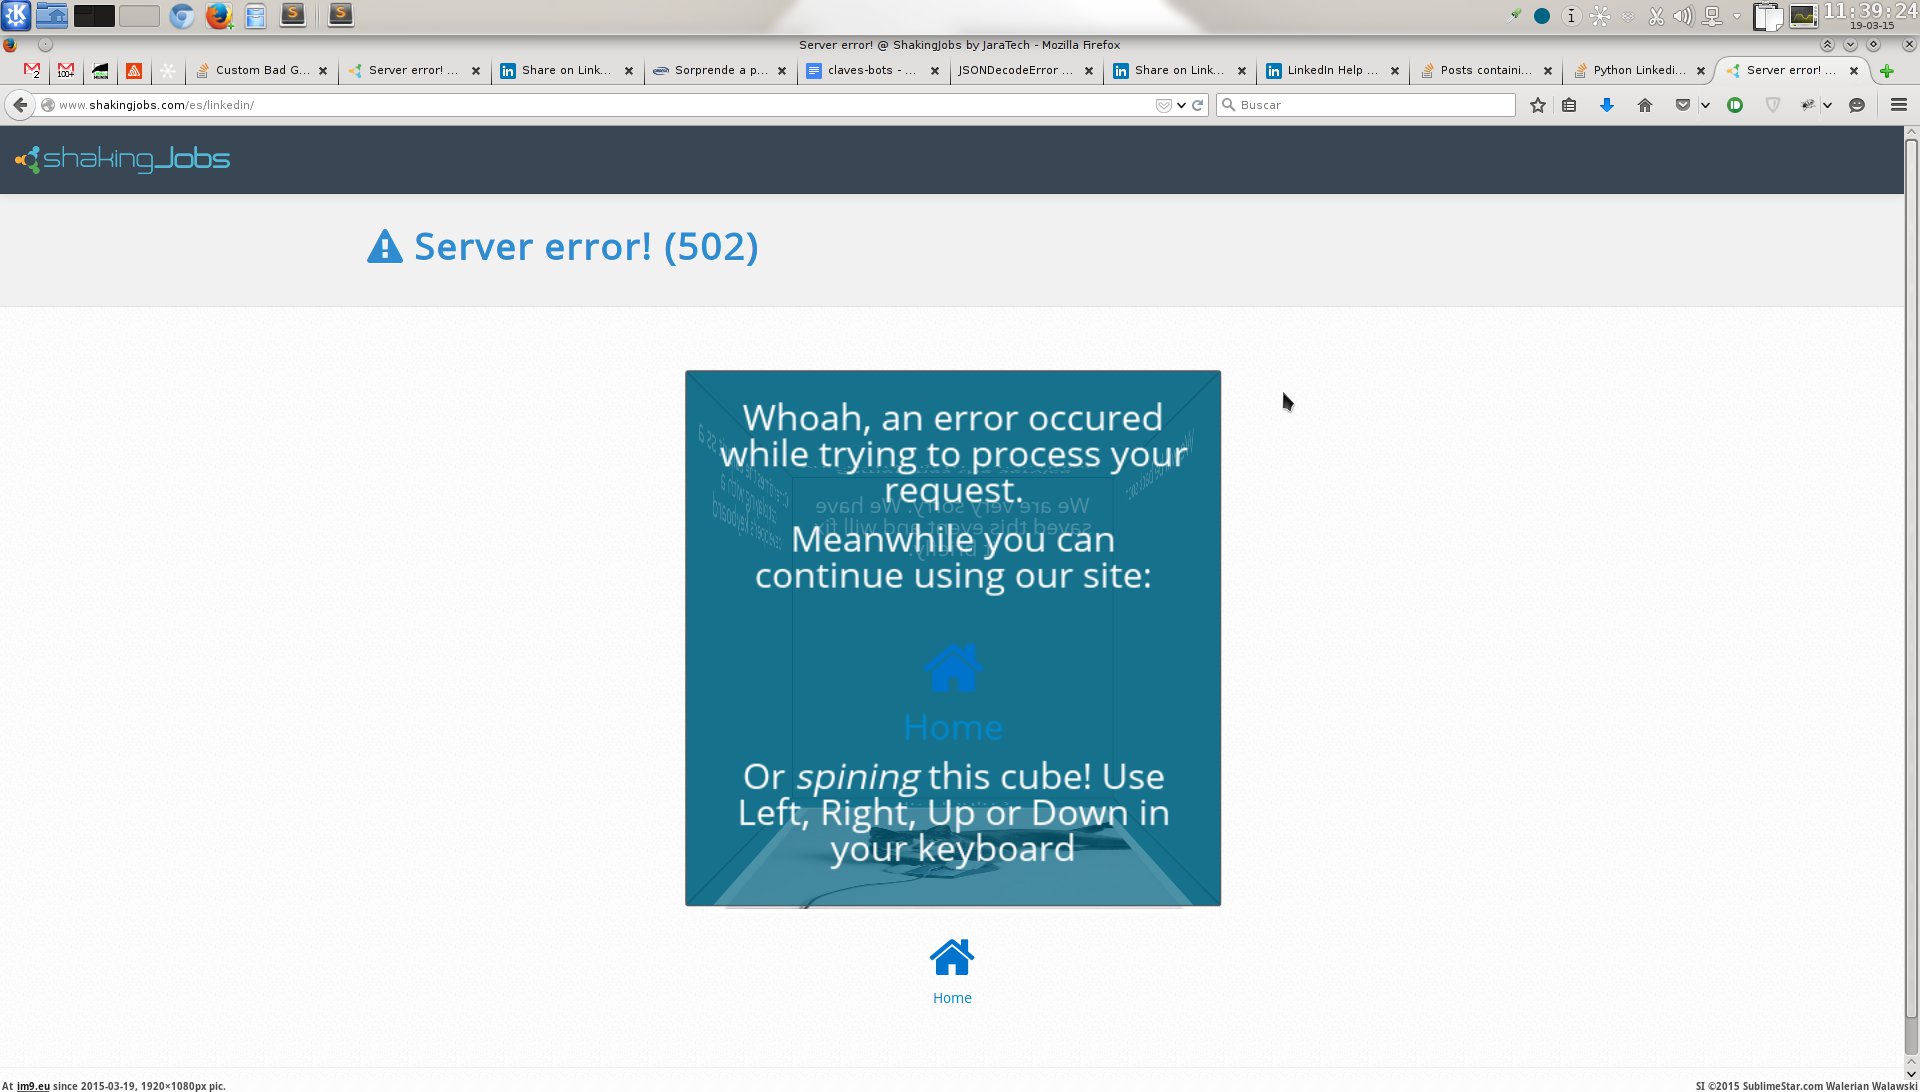Click the bookmark star icon

pos(1538,105)
